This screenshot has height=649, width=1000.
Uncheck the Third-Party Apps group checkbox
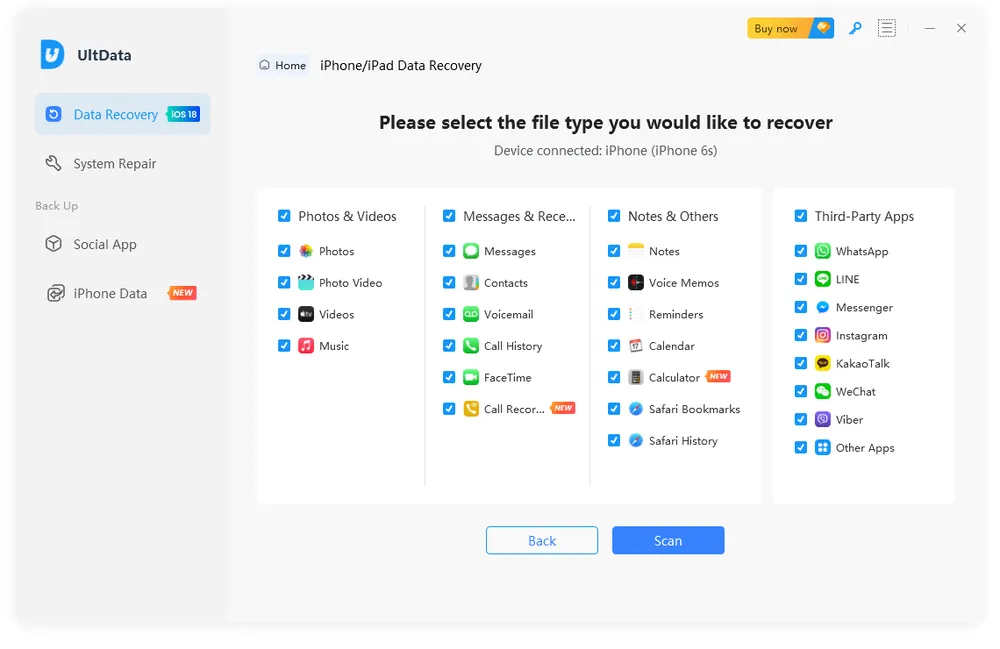[x=801, y=216]
